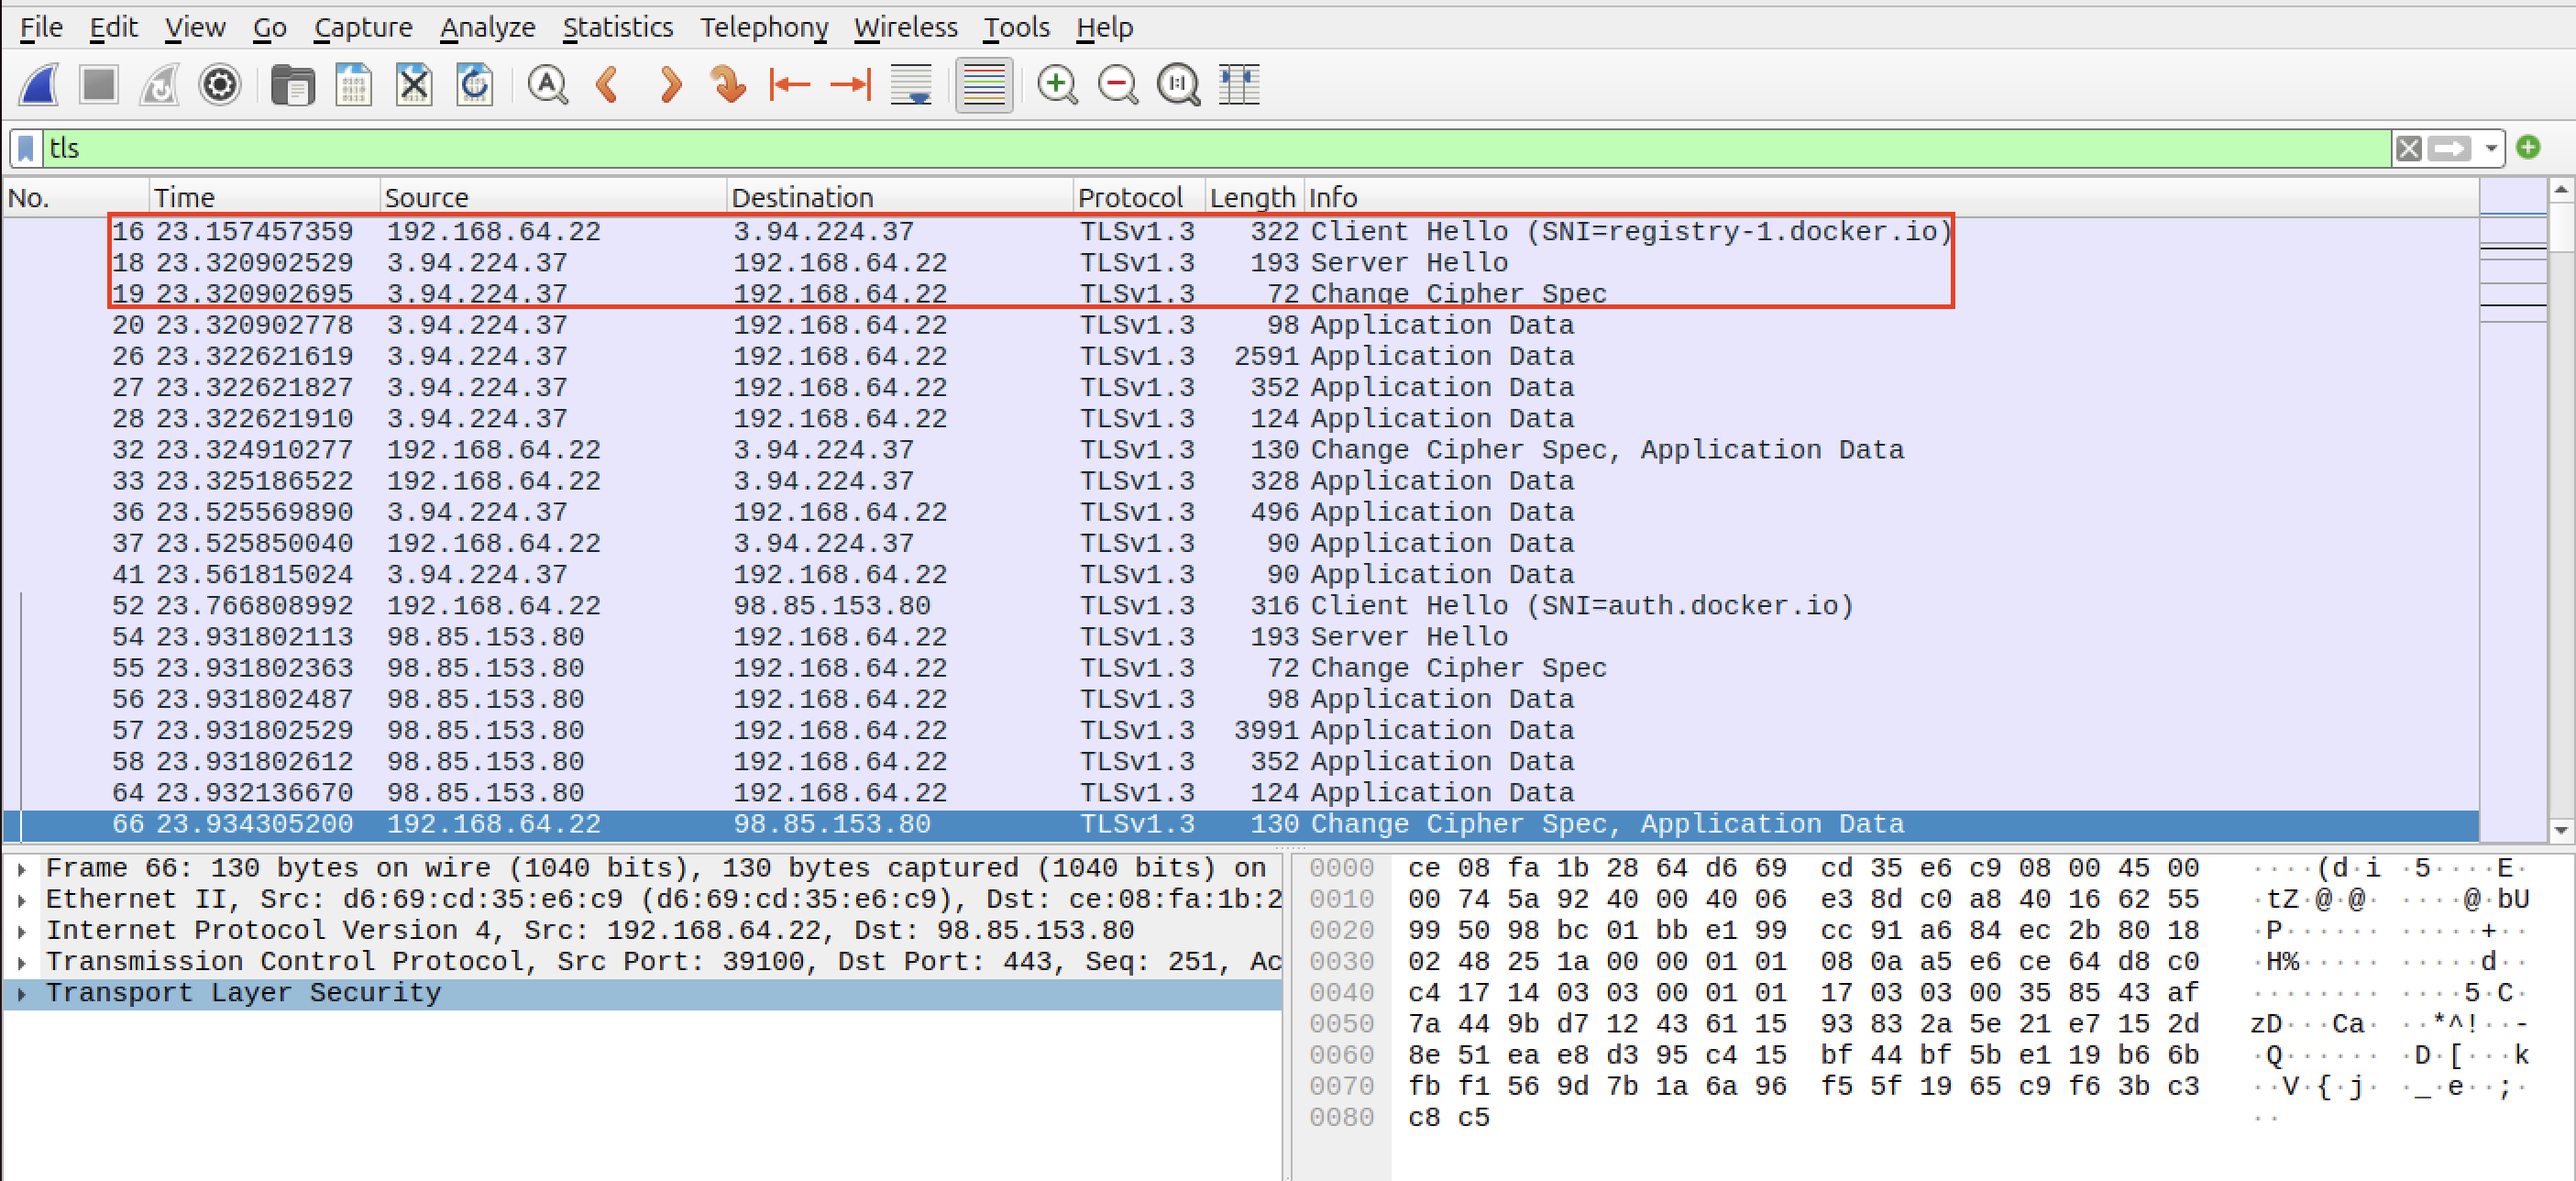Toggle the filter bookmark icon
The height and width of the screenshot is (1181, 2576).
(27, 149)
